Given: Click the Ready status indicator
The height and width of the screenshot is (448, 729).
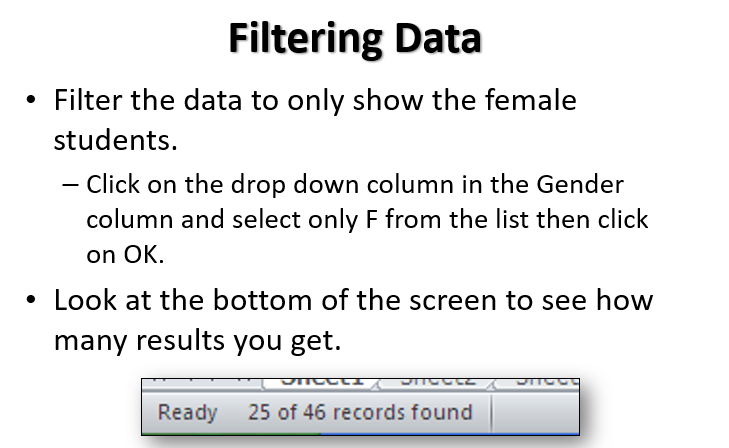Looking at the screenshot, I should (187, 412).
